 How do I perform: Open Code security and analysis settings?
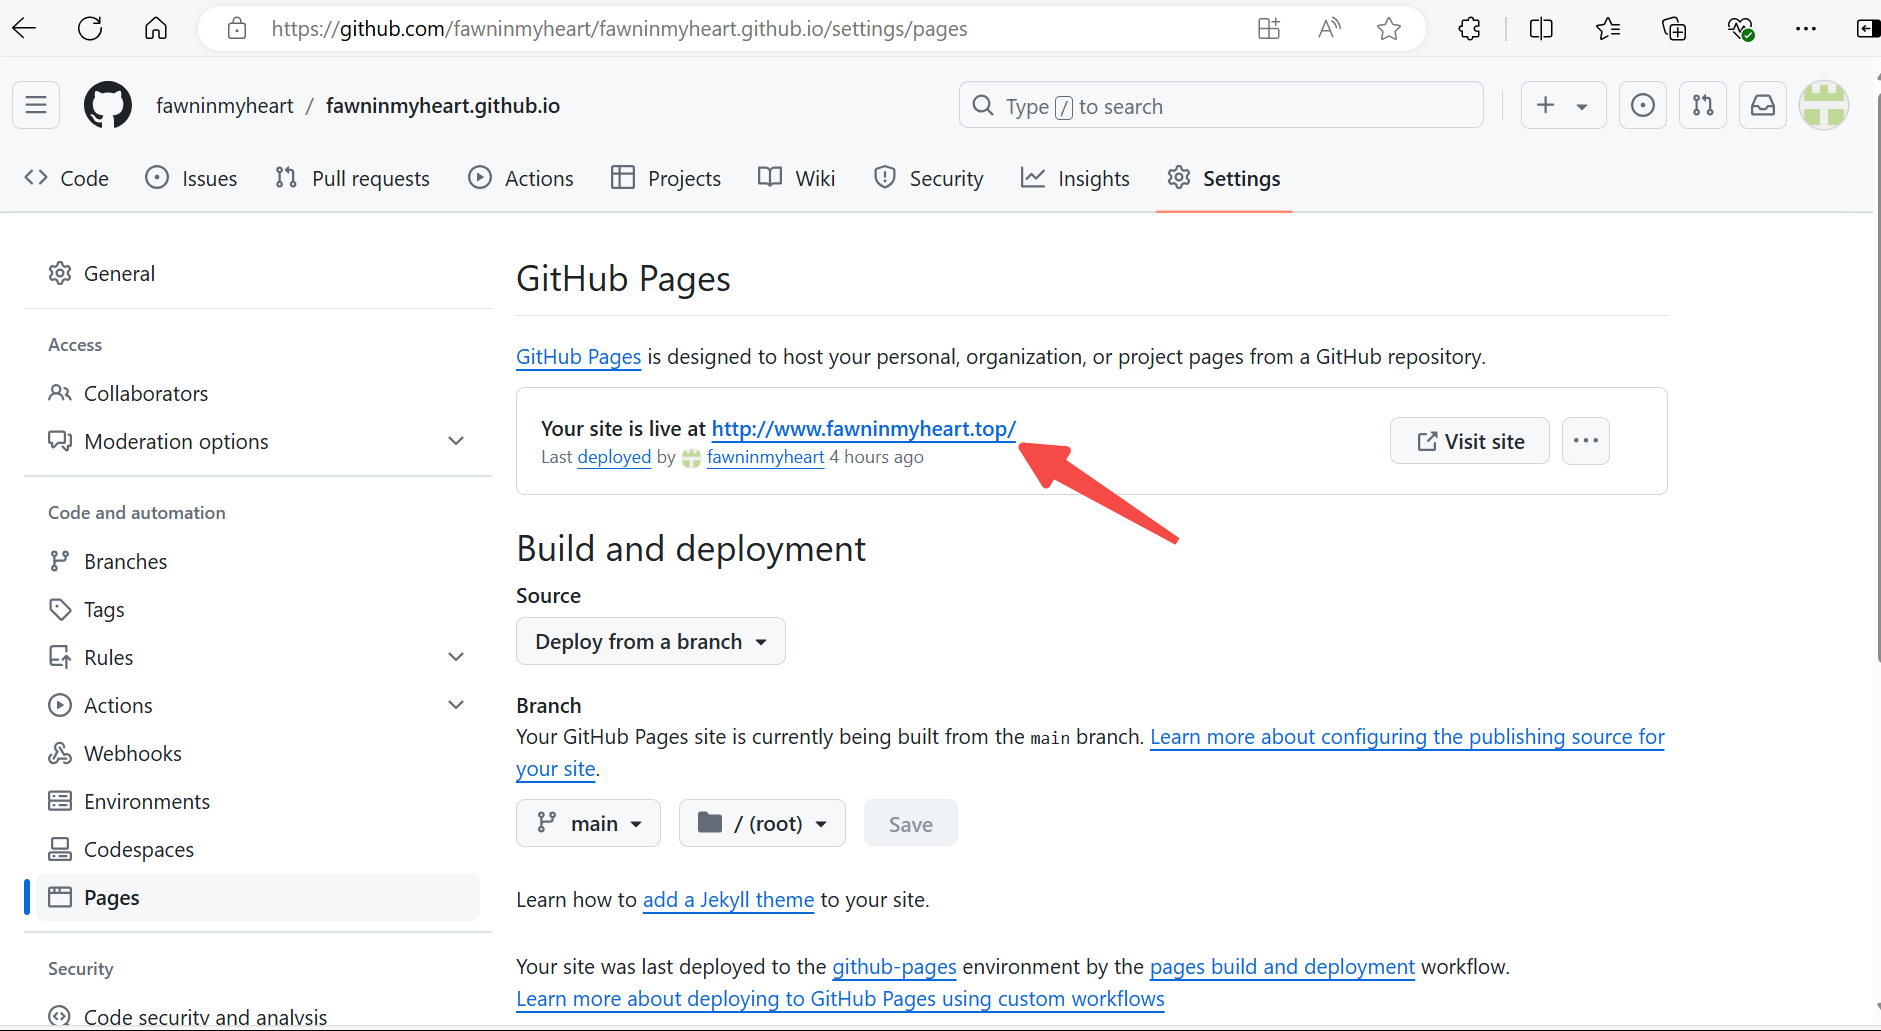pyautogui.click(x=258, y=1016)
